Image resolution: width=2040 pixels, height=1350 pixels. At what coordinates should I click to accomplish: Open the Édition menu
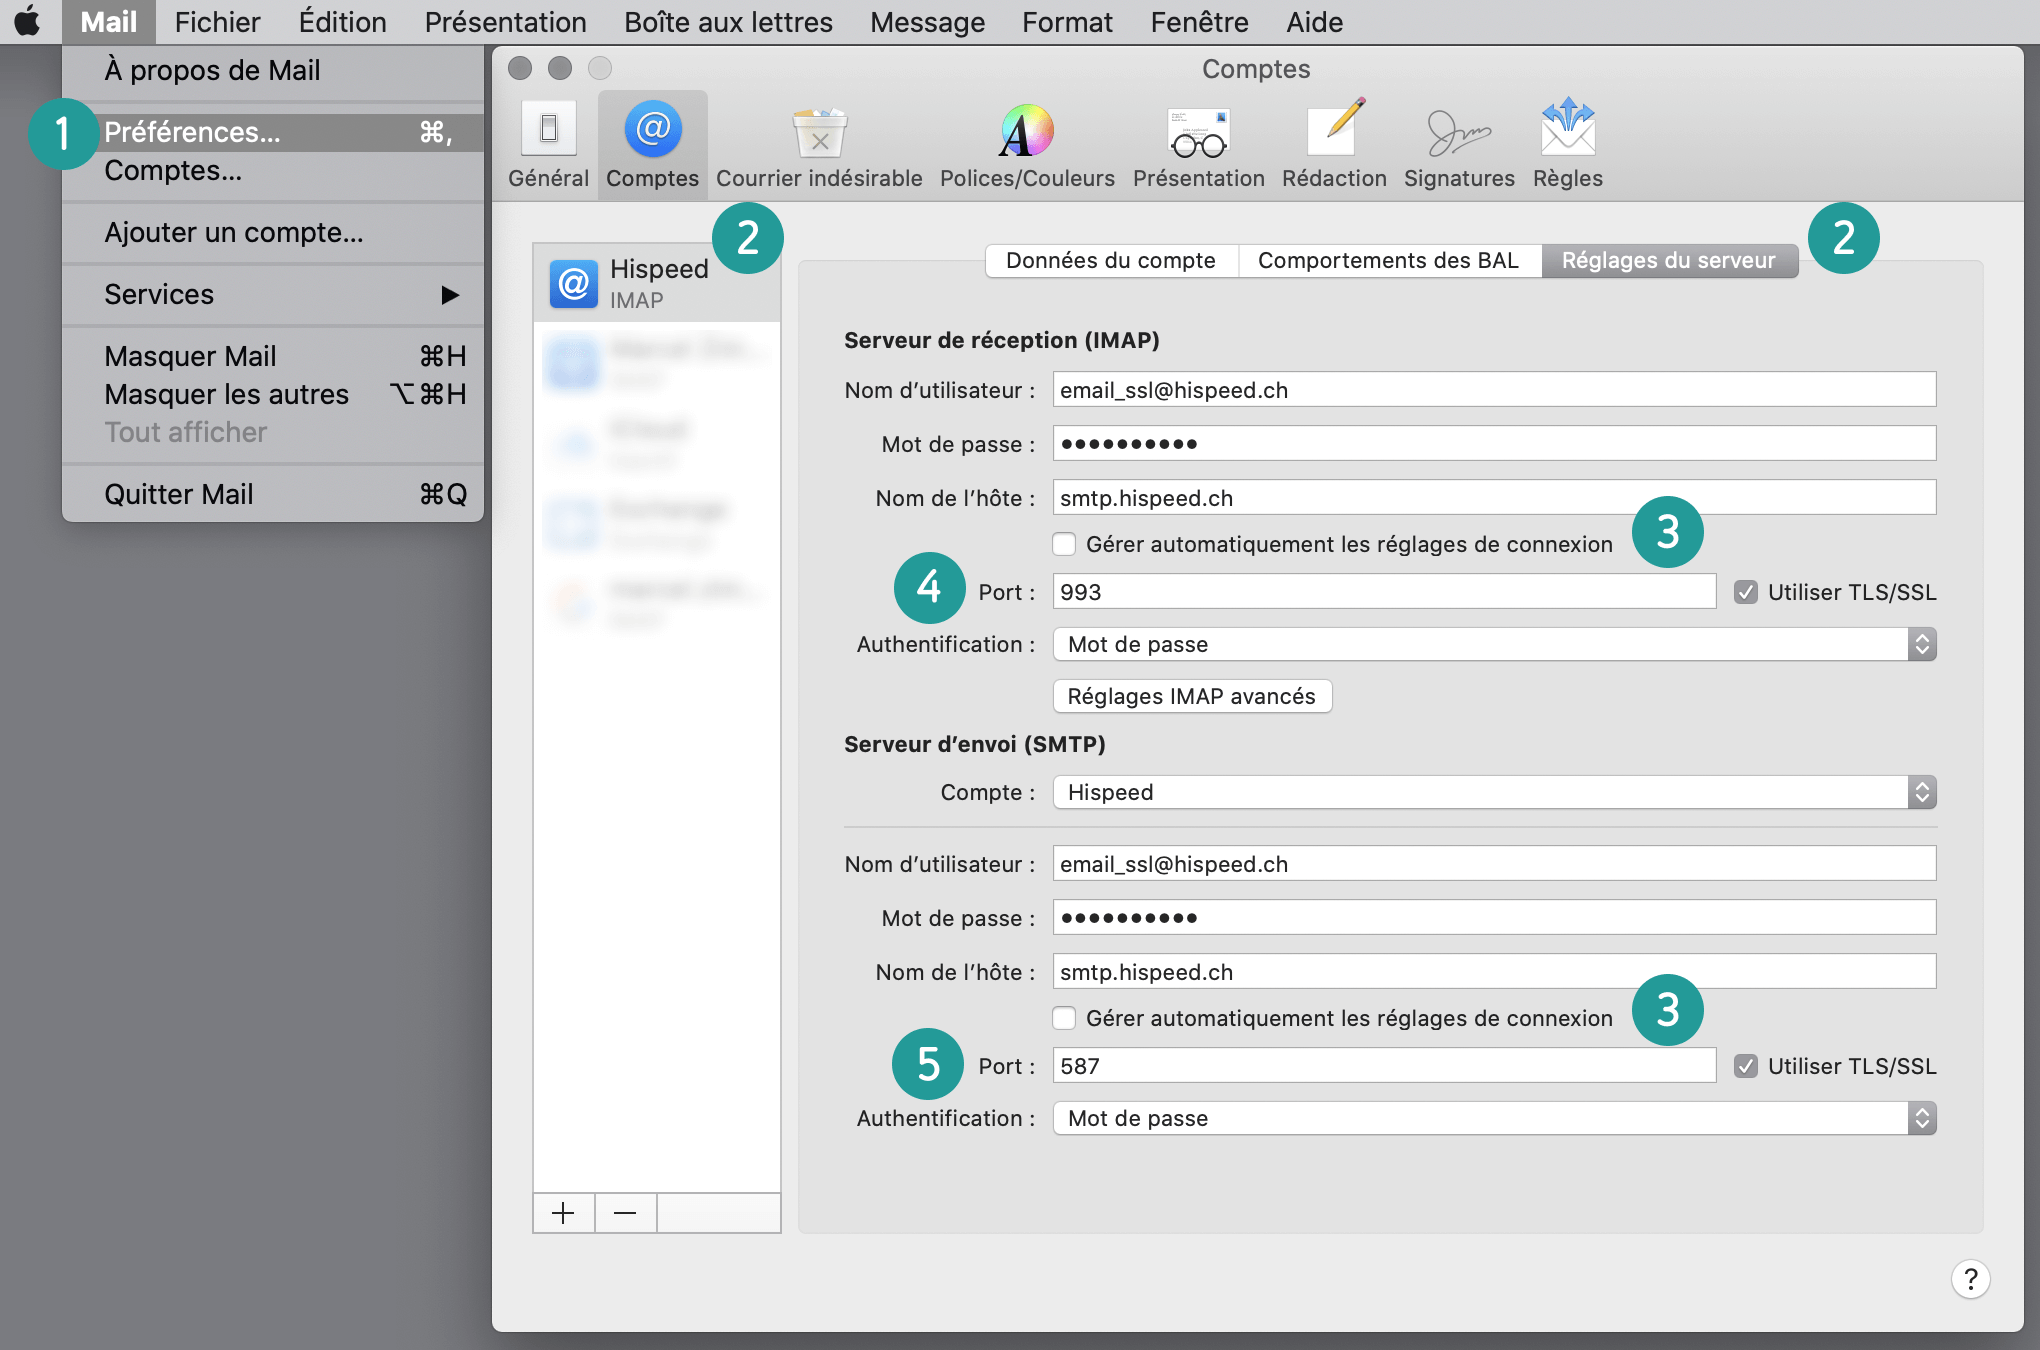coord(342,21)
